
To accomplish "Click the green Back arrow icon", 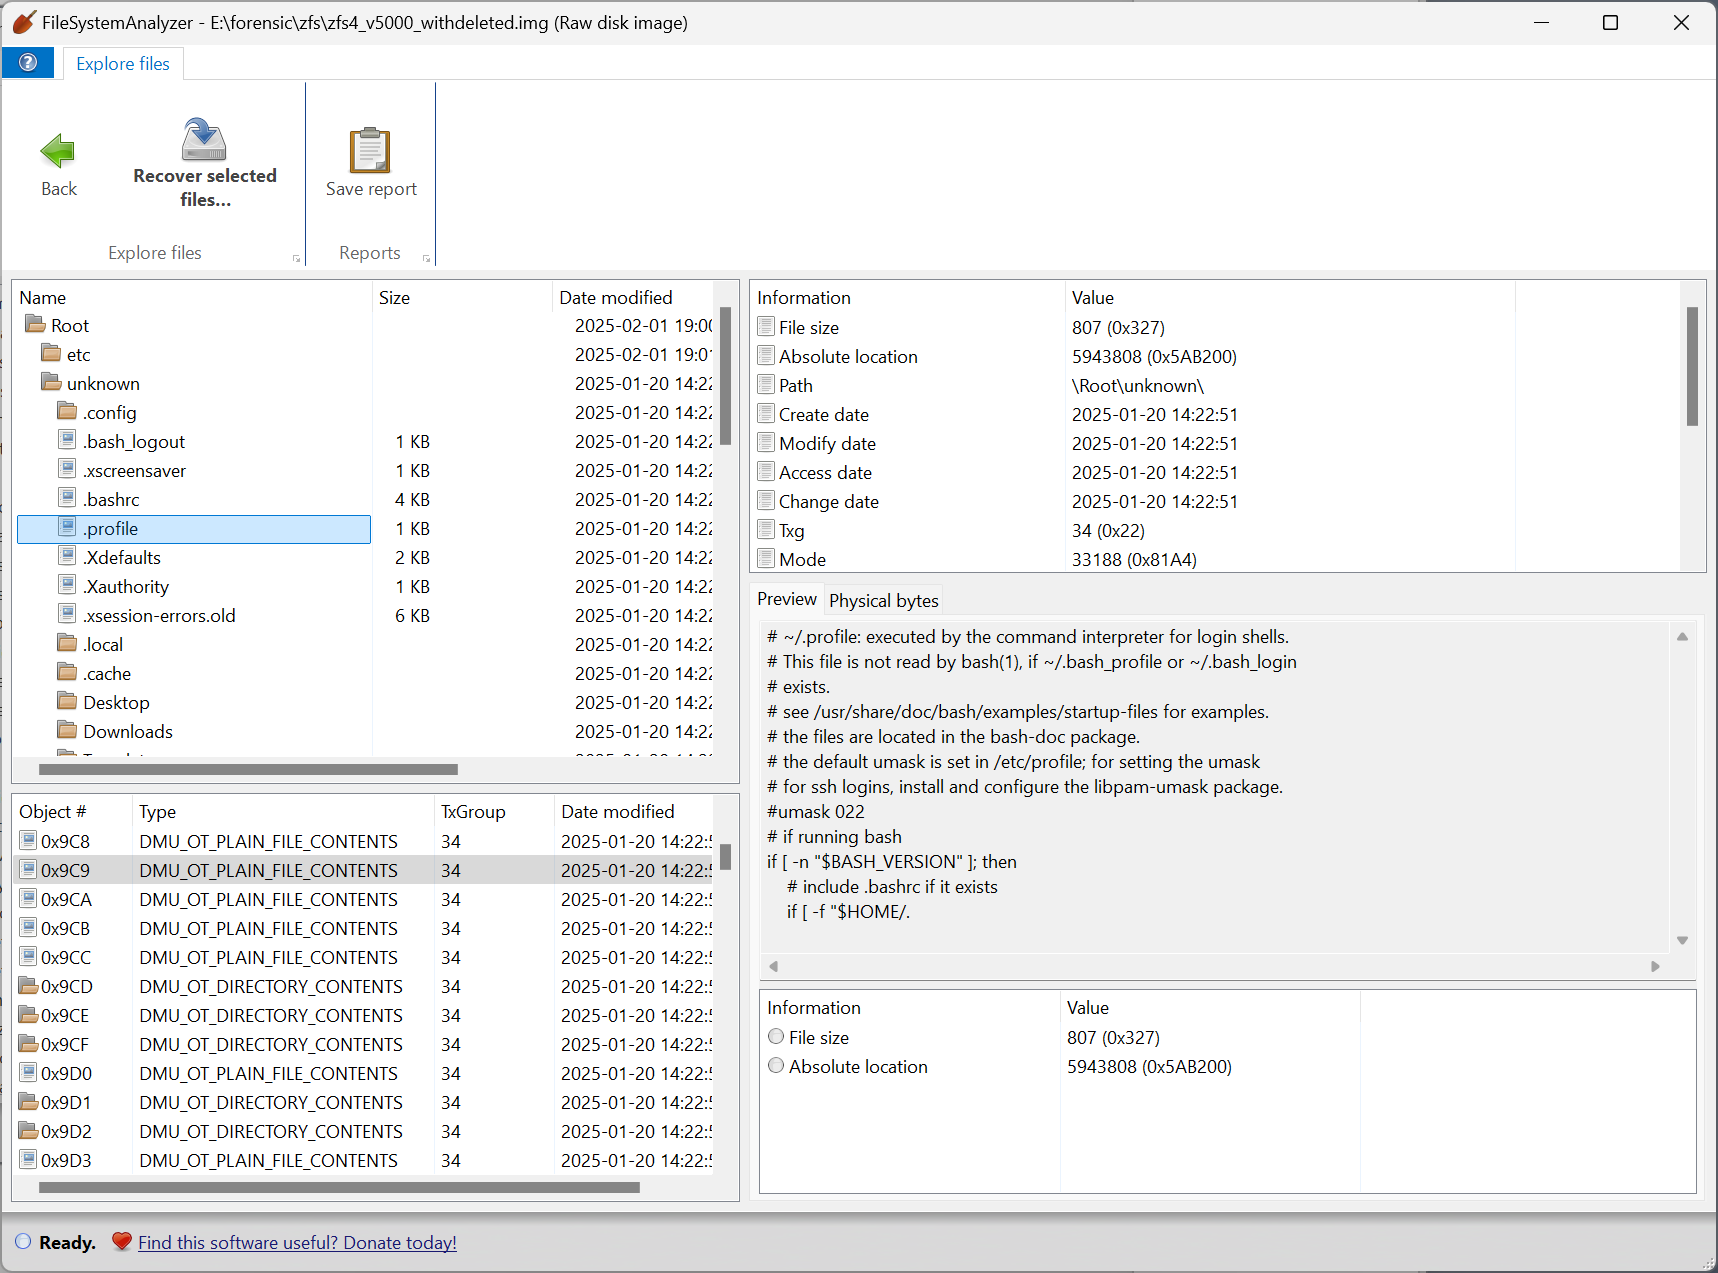I will (58, 151).
